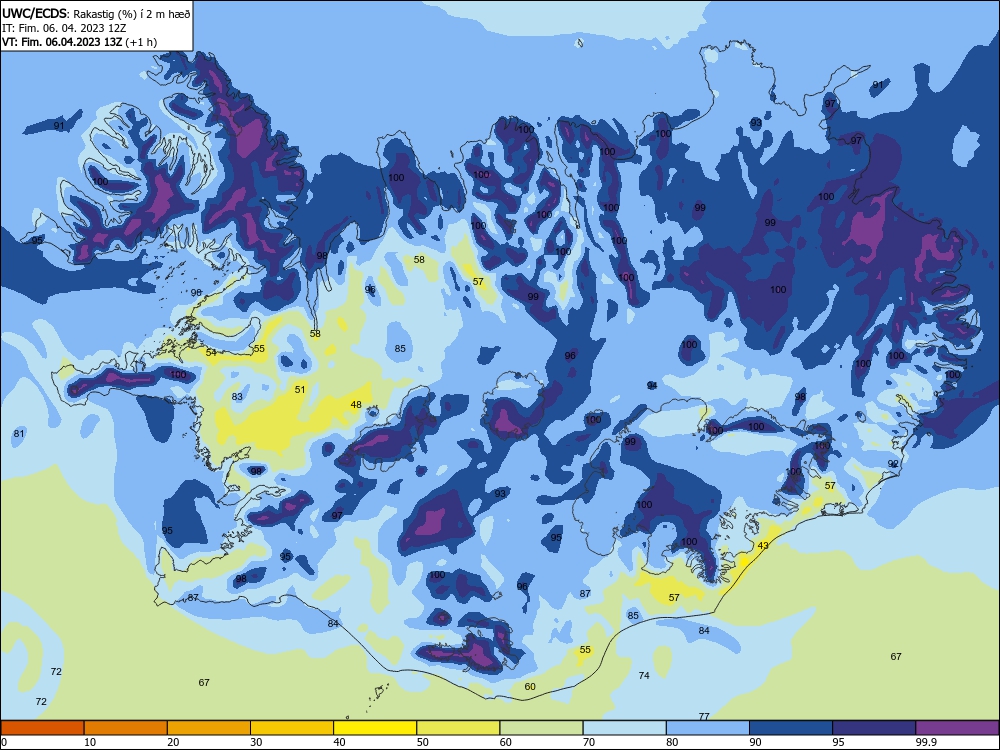This screenshot has width=1000, height=750.
Task: Click the legend tick label 99.9
Action: click(x=925, y=742)
